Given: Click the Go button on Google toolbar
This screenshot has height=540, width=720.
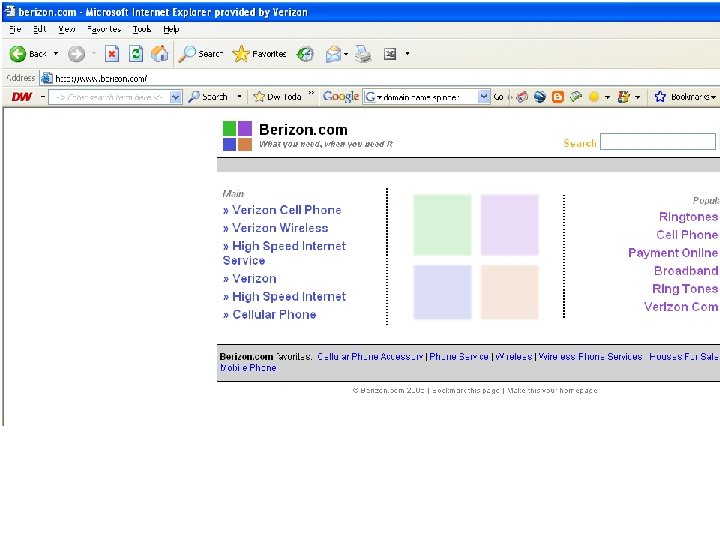Looking at the screenshot, I should tap(498, 97).
